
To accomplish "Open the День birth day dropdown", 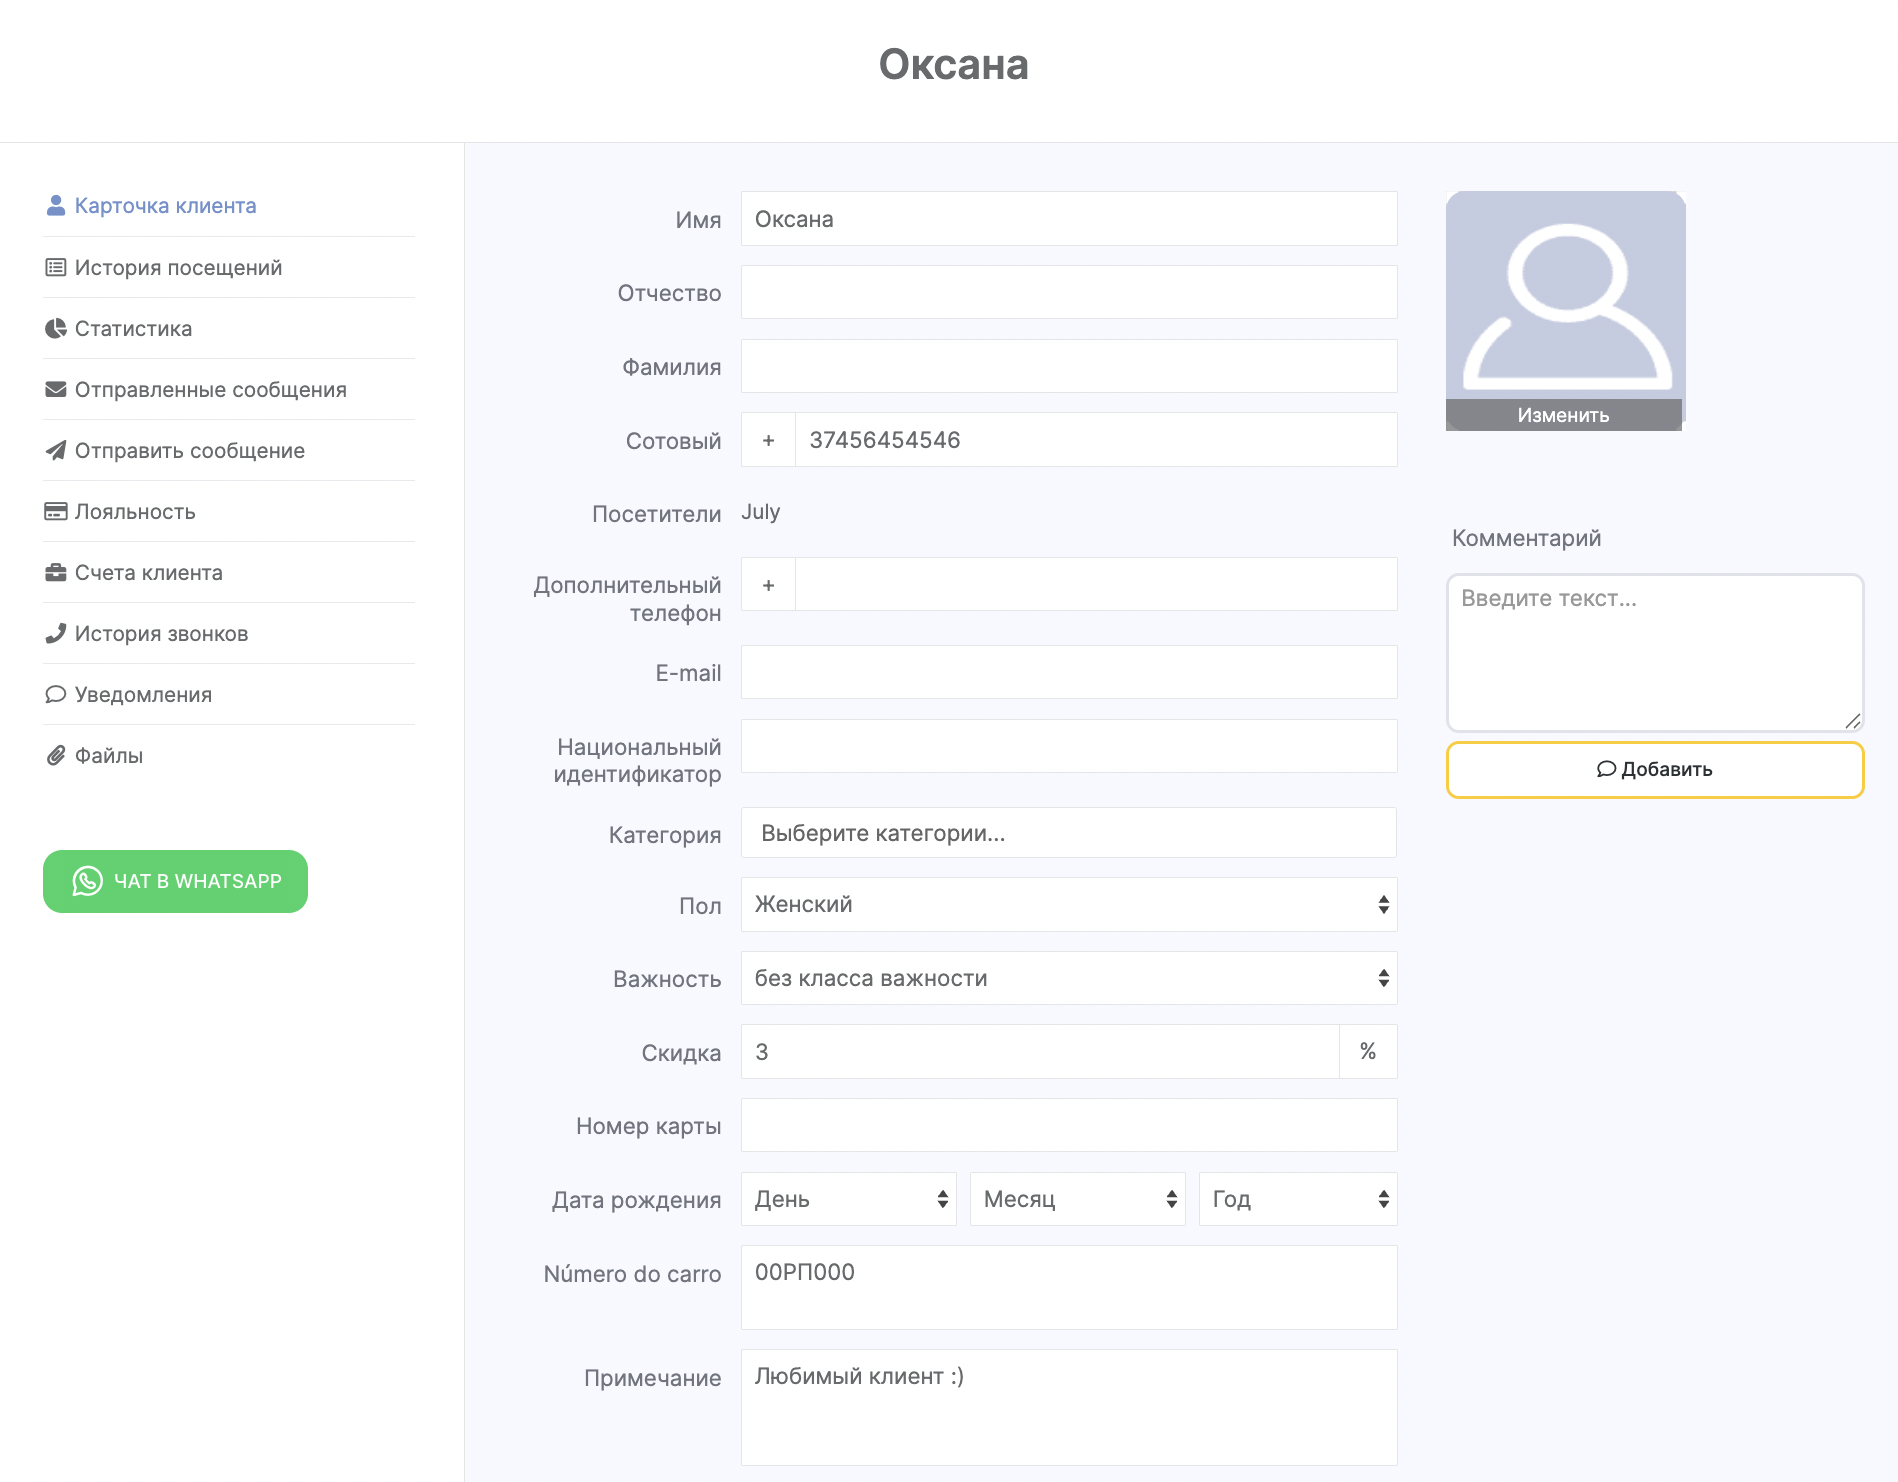I will click(x=848, y=1200).
